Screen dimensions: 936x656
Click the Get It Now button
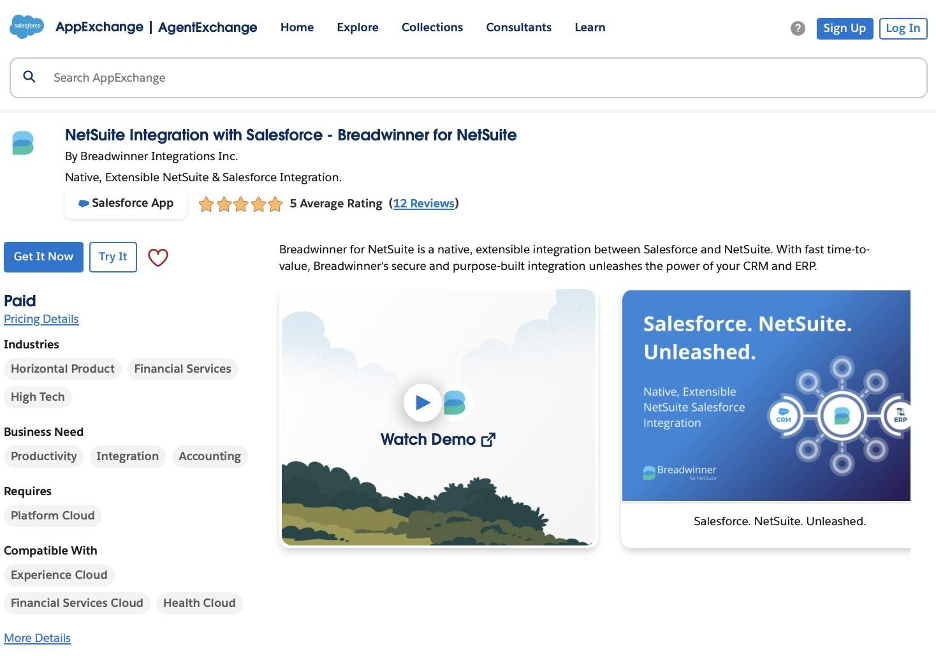pyautogui.click(x=43, y=257)
